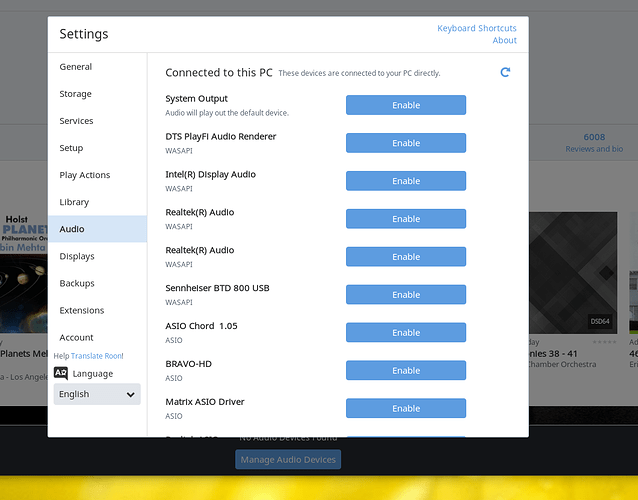
Task: Enable Intel(R) Display Audio
Action: pos(406,181)
